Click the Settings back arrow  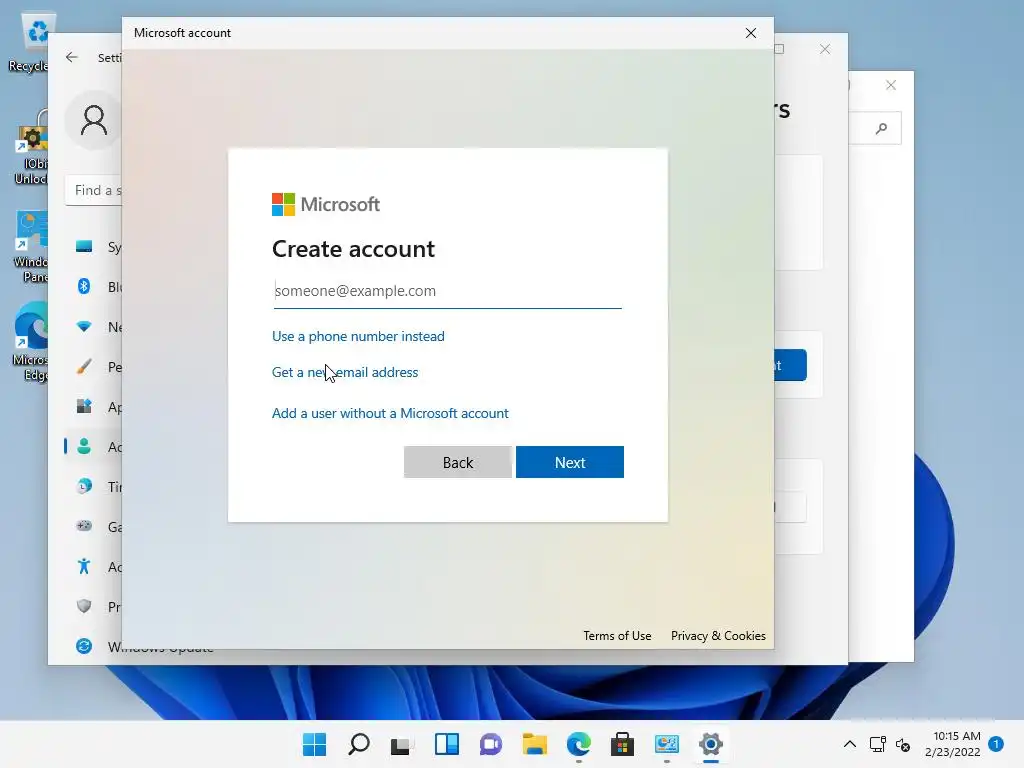pyautogui.click(x=72, y=57)
